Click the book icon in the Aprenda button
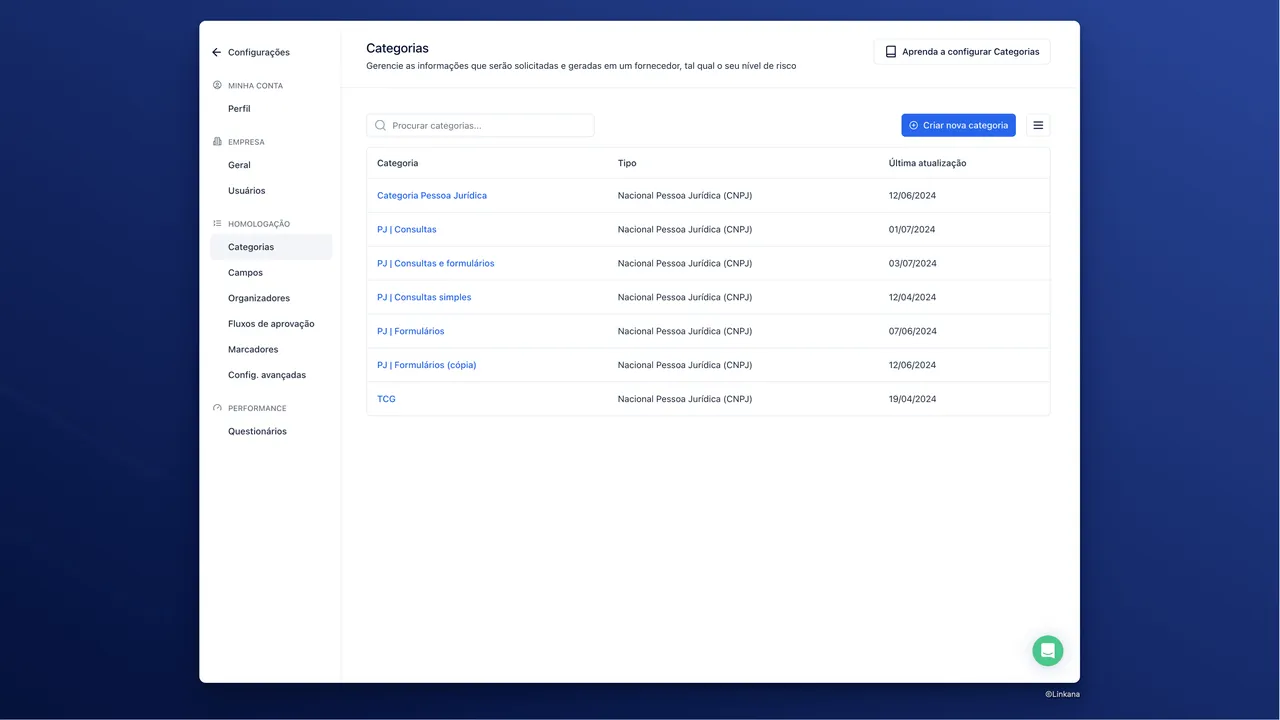This screenshot has height=720, width=1280. pyautogui.click(x=891, y=52)
